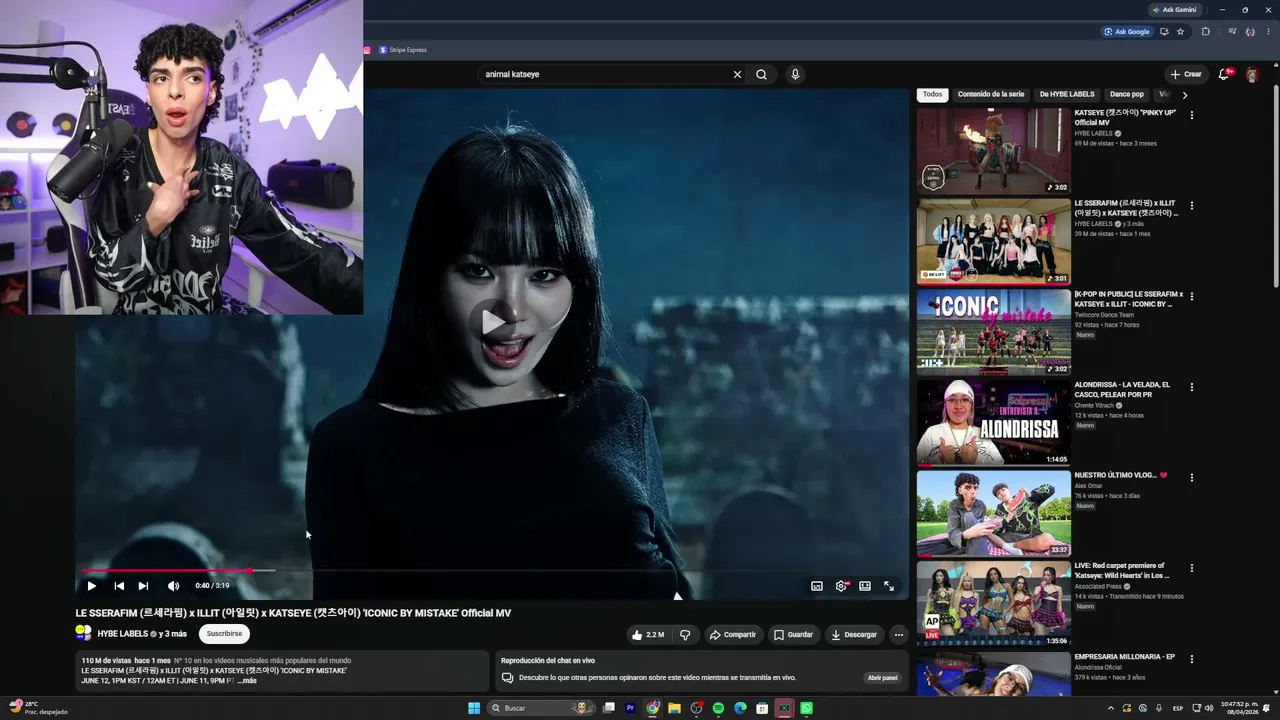The height and width of the screenshot is (720, 1280).
Task: Open the Chrome three-dot menu
Action: (1268, 31)
